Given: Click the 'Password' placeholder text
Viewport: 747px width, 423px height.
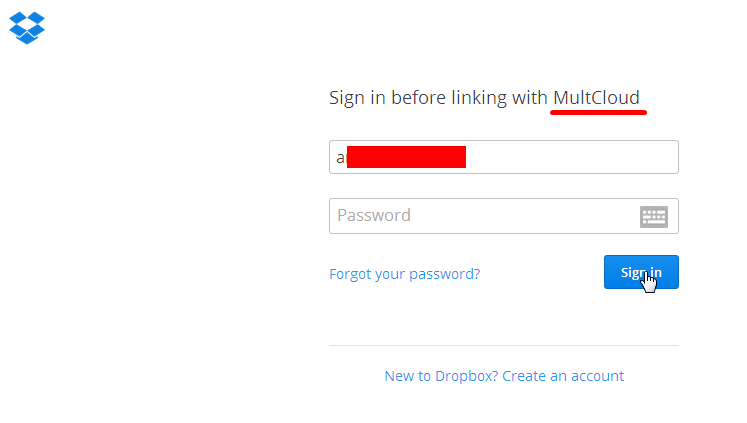Looking at the screenshot, I should point(374,215).
